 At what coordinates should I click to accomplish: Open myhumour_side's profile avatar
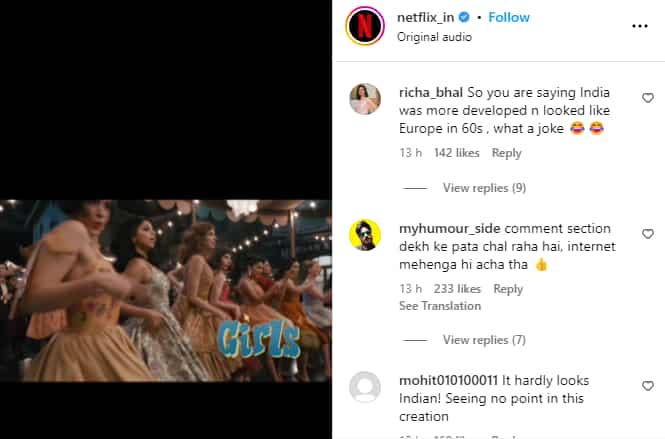(365, 235)
